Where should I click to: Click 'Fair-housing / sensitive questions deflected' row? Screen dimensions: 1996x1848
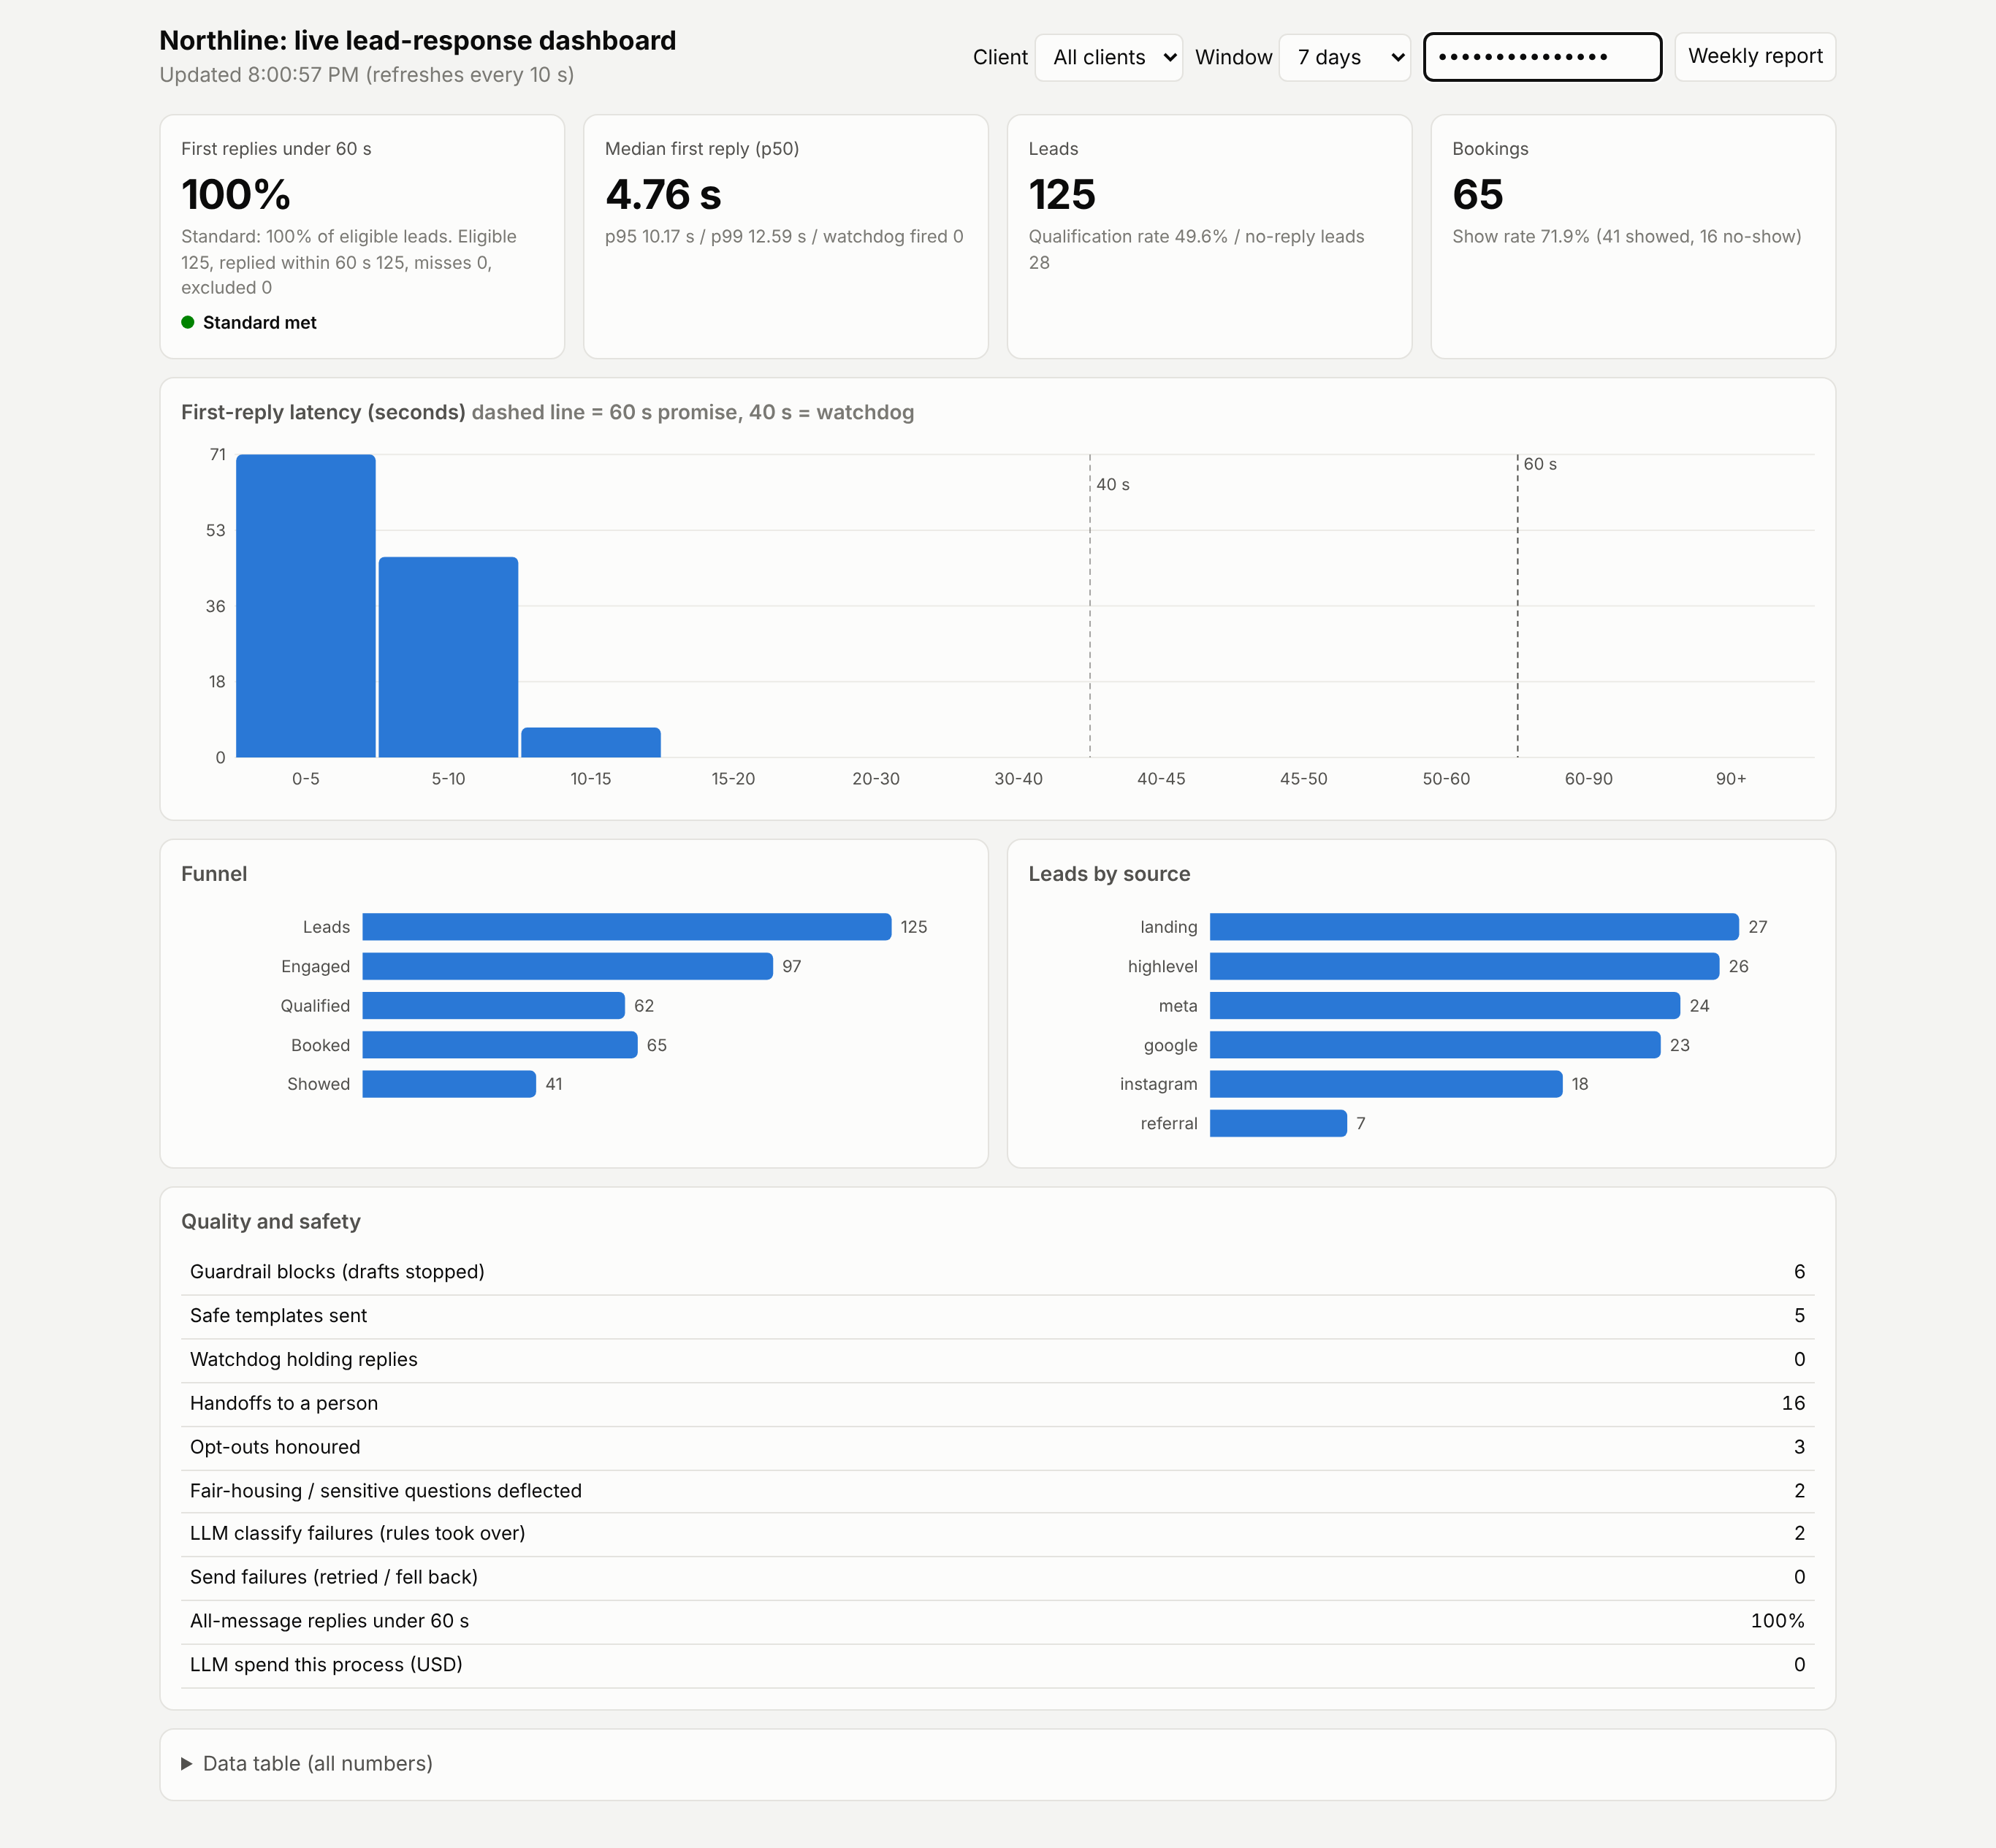[997, 1491]
